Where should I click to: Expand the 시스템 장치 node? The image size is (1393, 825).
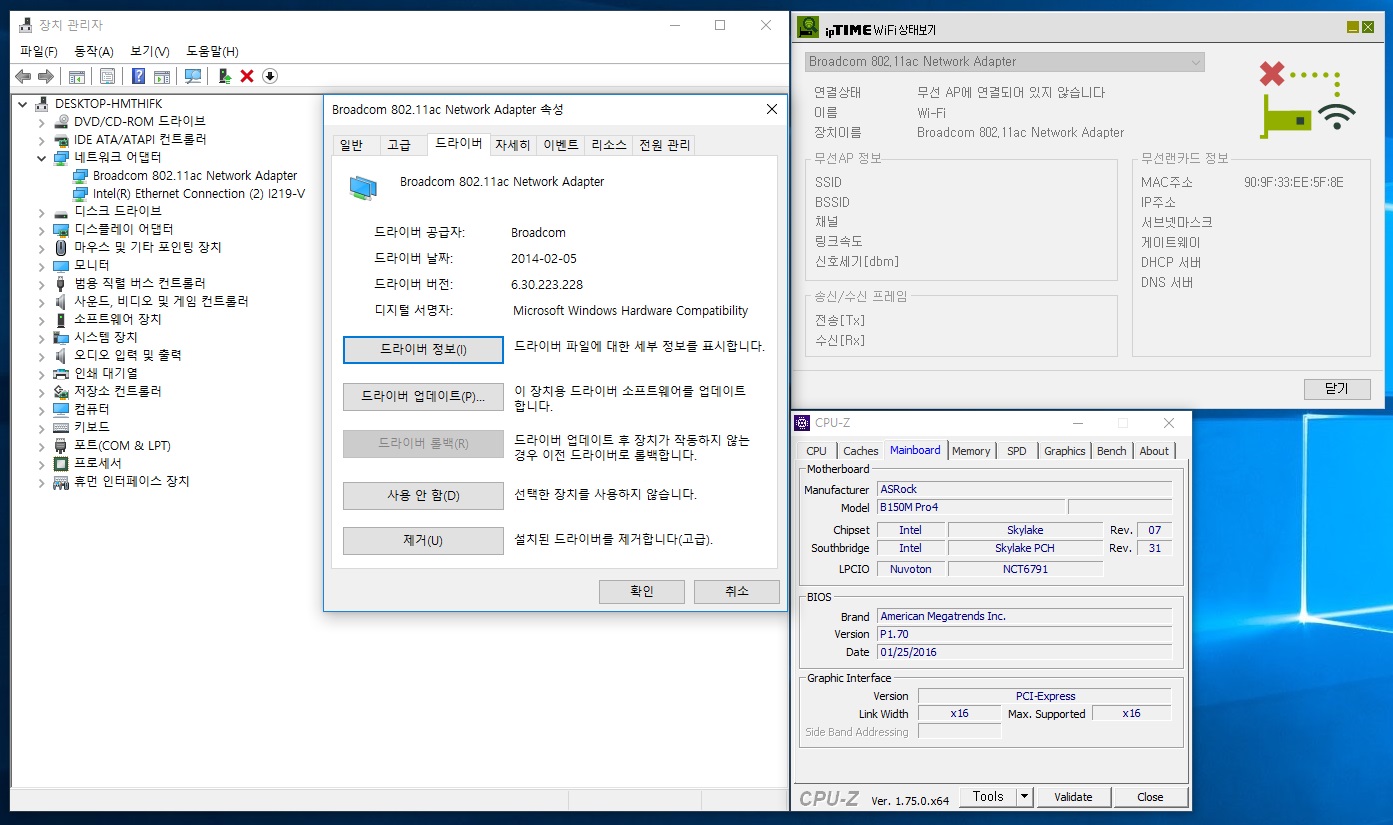(x=42, y=337)
